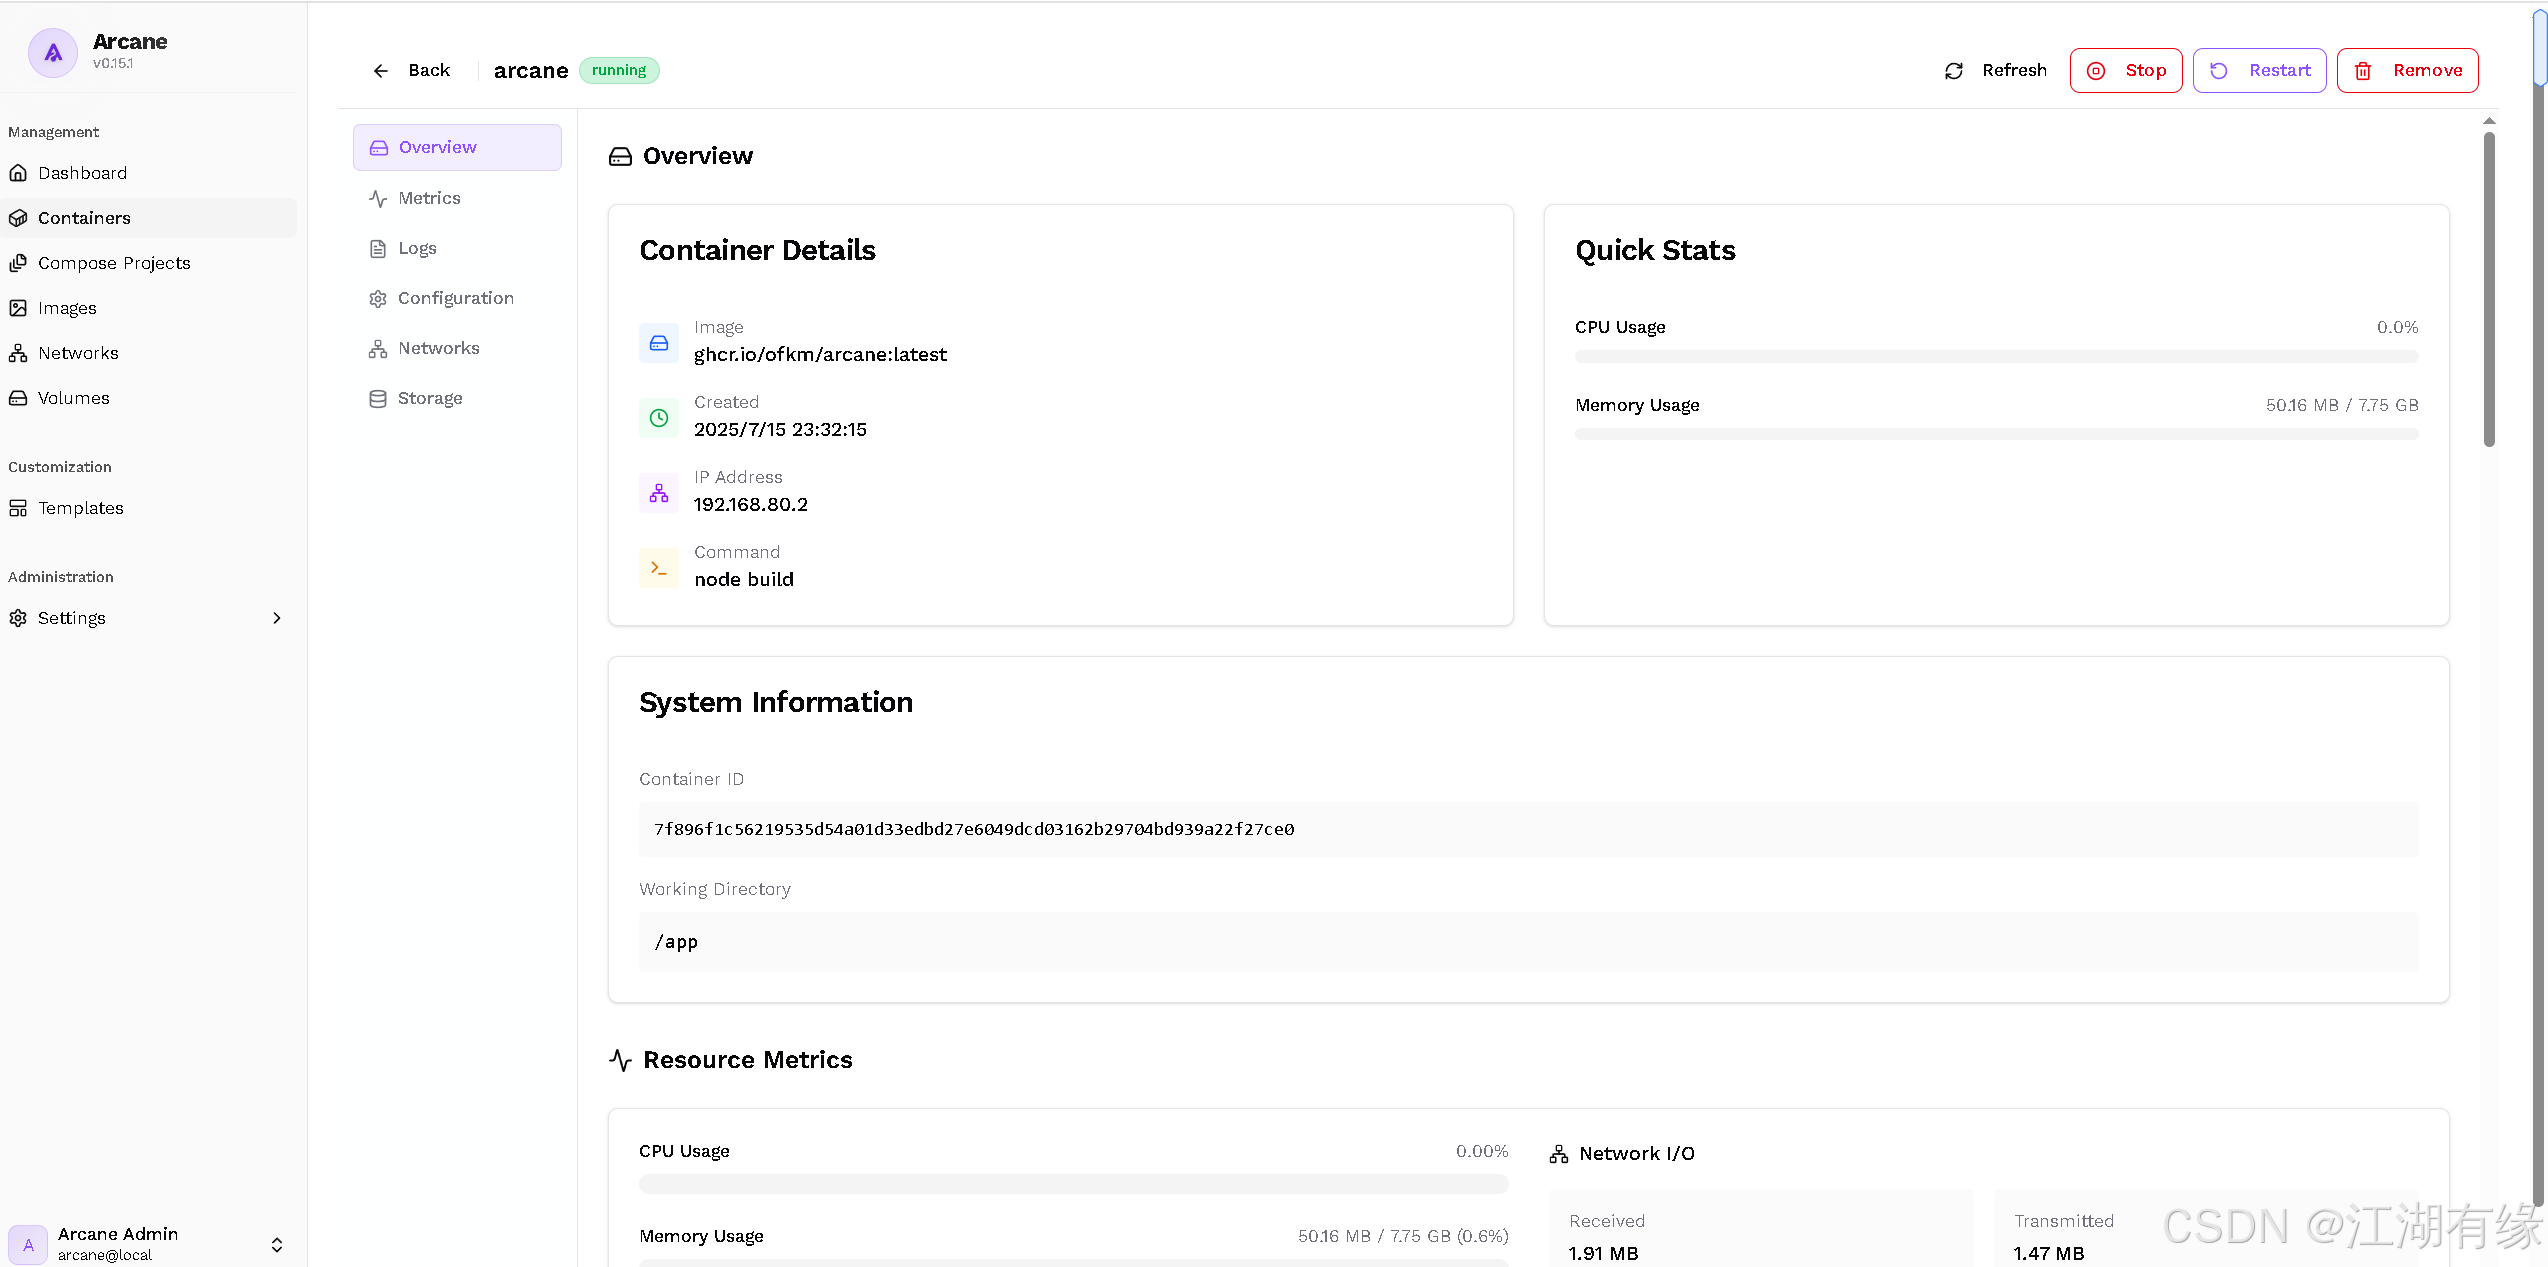Screen dimensions: 2548x1267
Task: Click the Volumes drive icon in sidebar
Action: click(x=18, y=398)
